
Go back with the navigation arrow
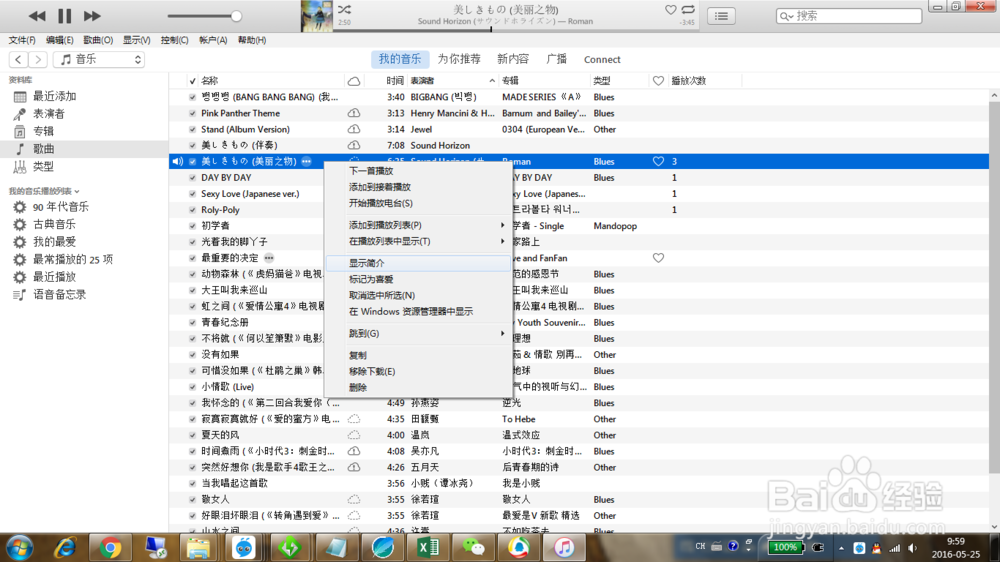[18, 59]
